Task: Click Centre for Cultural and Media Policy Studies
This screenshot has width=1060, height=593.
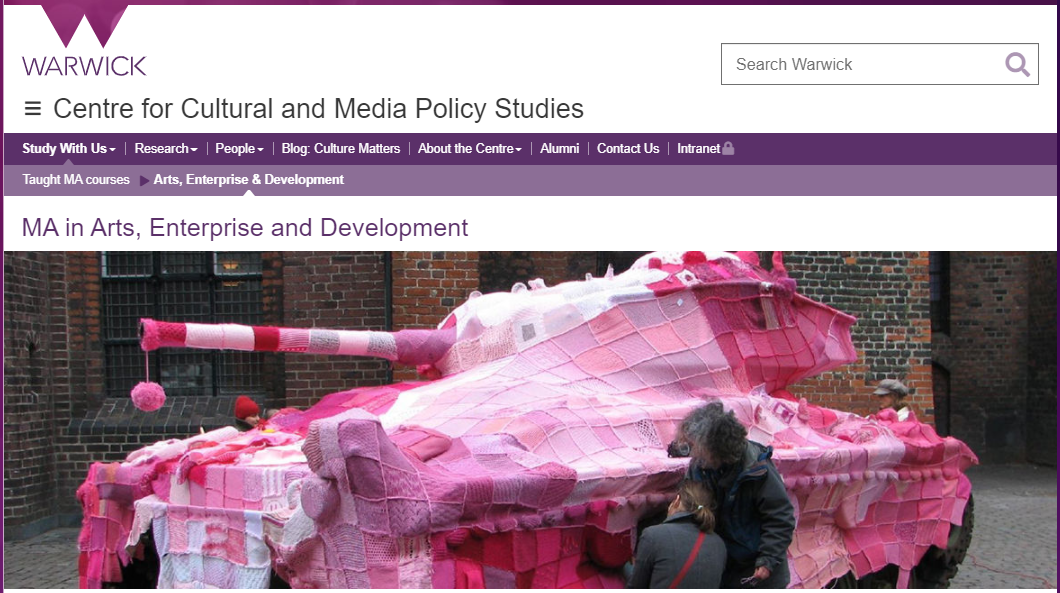Action: [x=318, y=109]
